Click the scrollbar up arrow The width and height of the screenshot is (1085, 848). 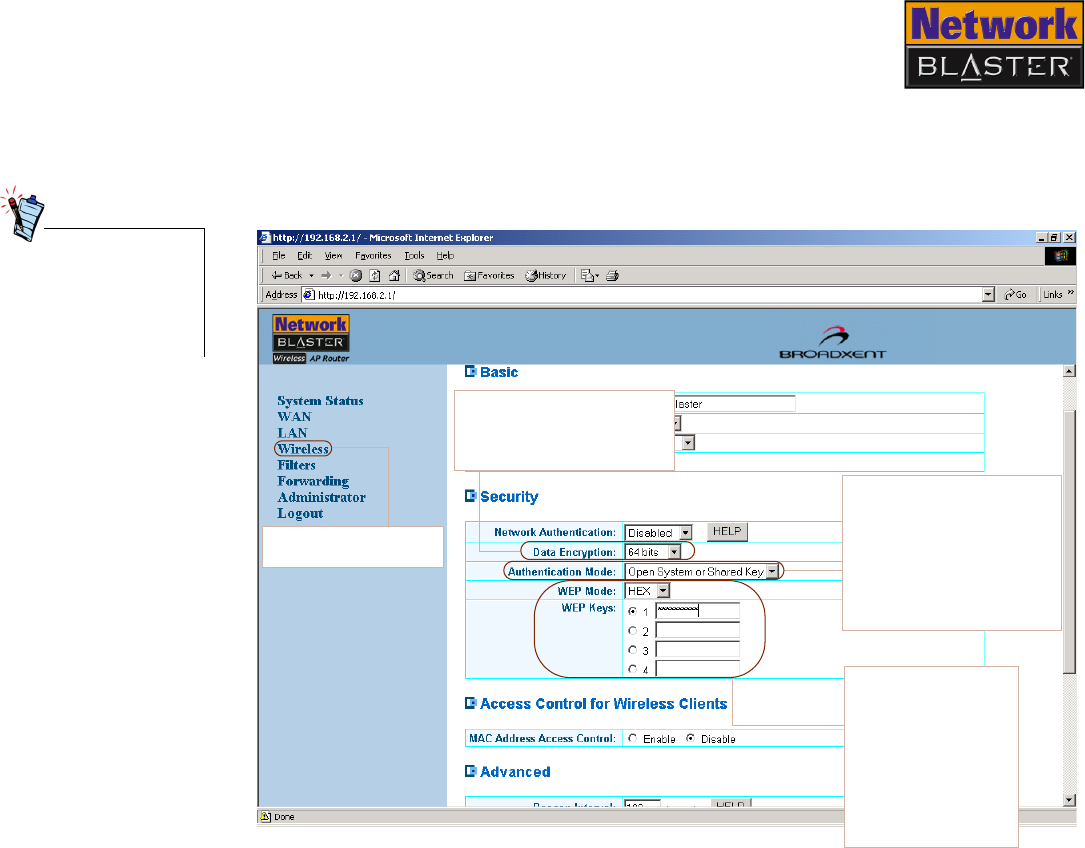[1069, 371]
